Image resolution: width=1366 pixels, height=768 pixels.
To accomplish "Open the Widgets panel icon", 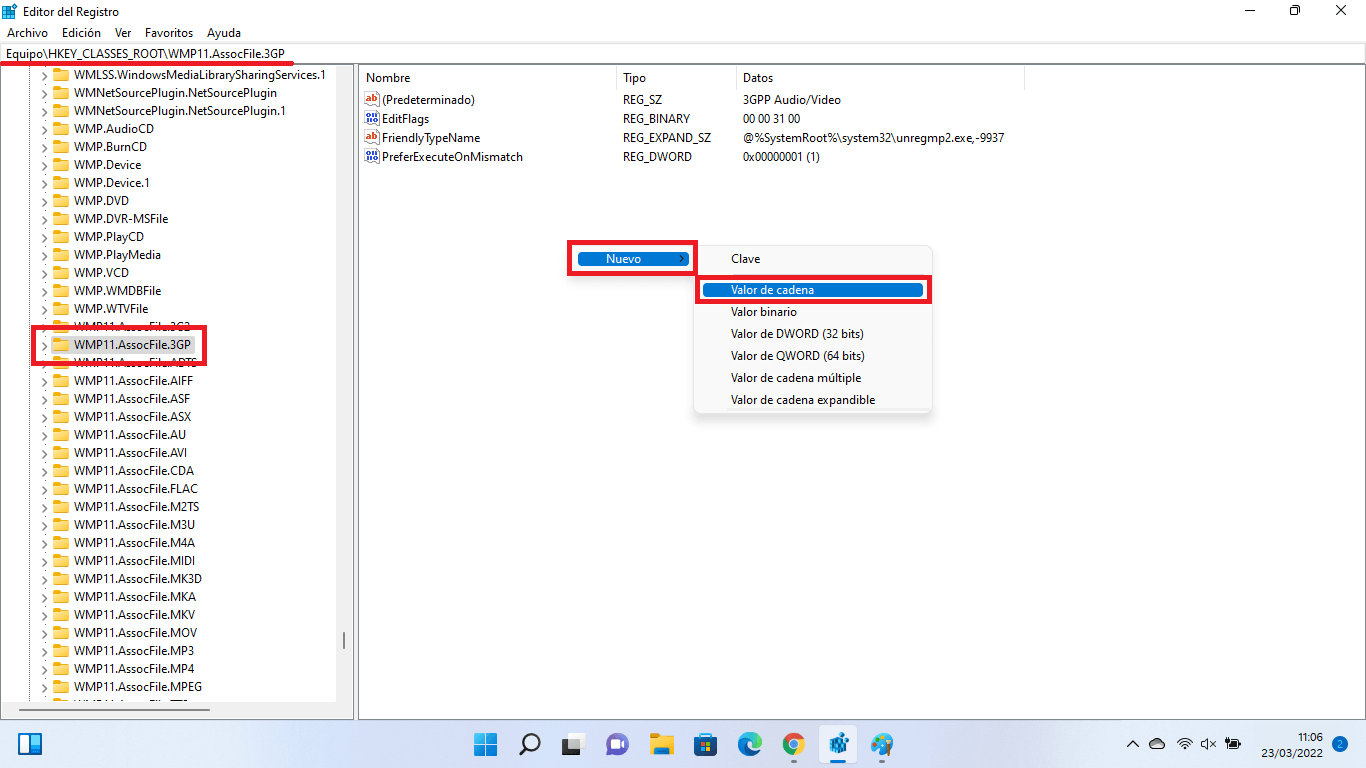I will click(30, 744).
